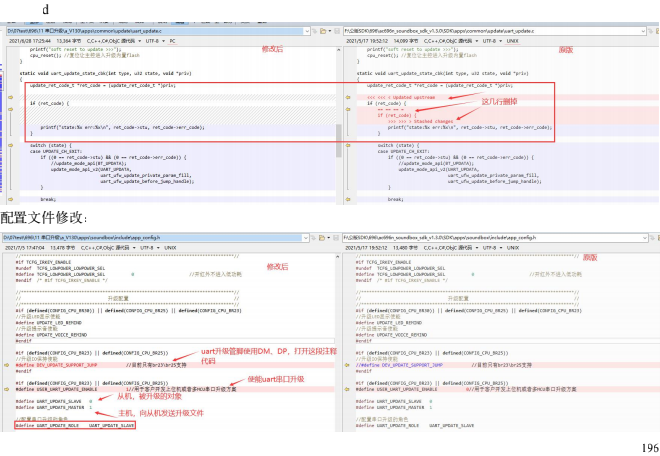Open file-type dropdown in right app_config.h info bar
Viewport: 660px width, 456px height.
tap(477, 248)
